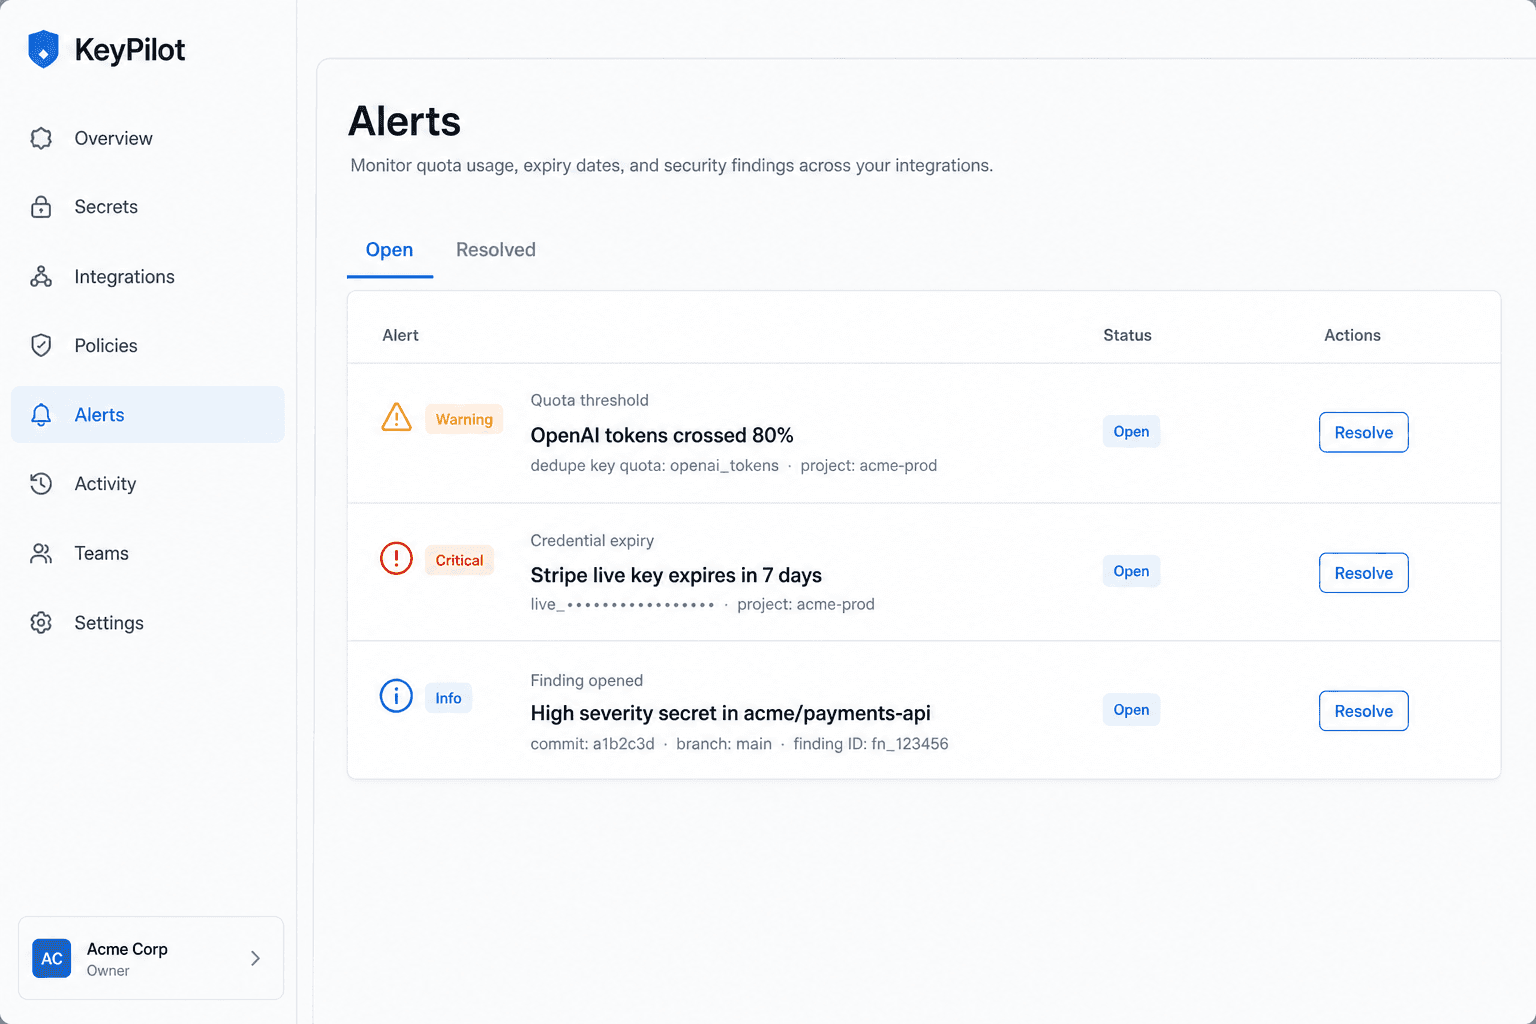1536x1024 pixels.
Task: Click the red critical exclamation icon
Action: coord(397,558)
